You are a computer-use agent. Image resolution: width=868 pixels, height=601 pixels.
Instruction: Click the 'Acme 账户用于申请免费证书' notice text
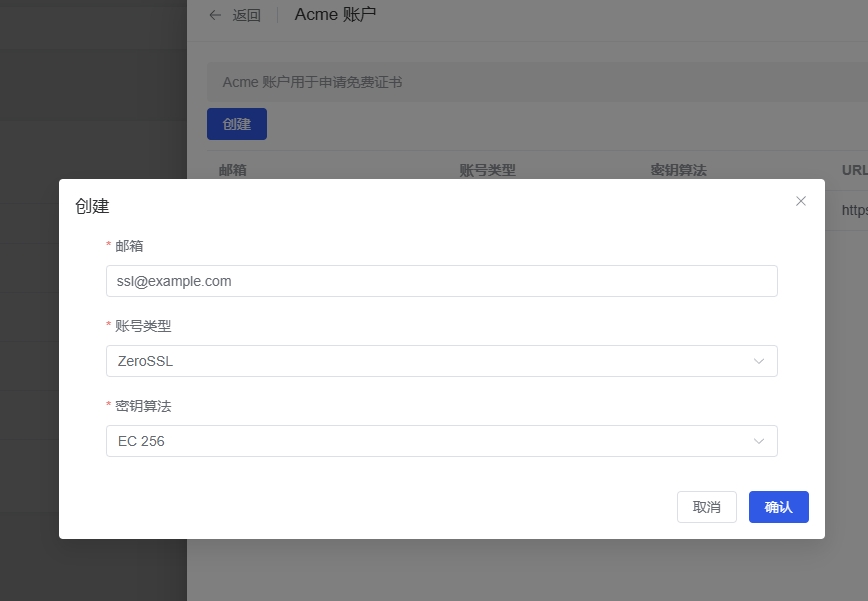(x=312, y=82)
